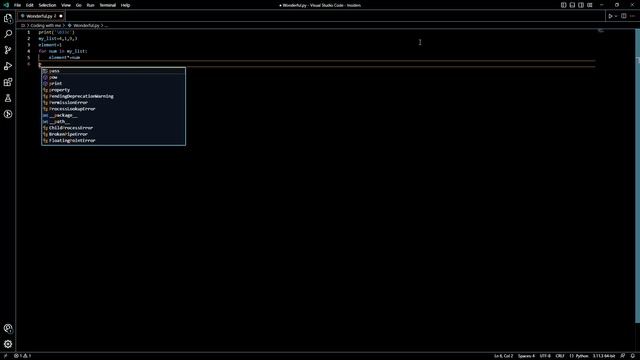Open the run button dropdown arrow
This screenshot has width=640, height=360.
(616, 16)
